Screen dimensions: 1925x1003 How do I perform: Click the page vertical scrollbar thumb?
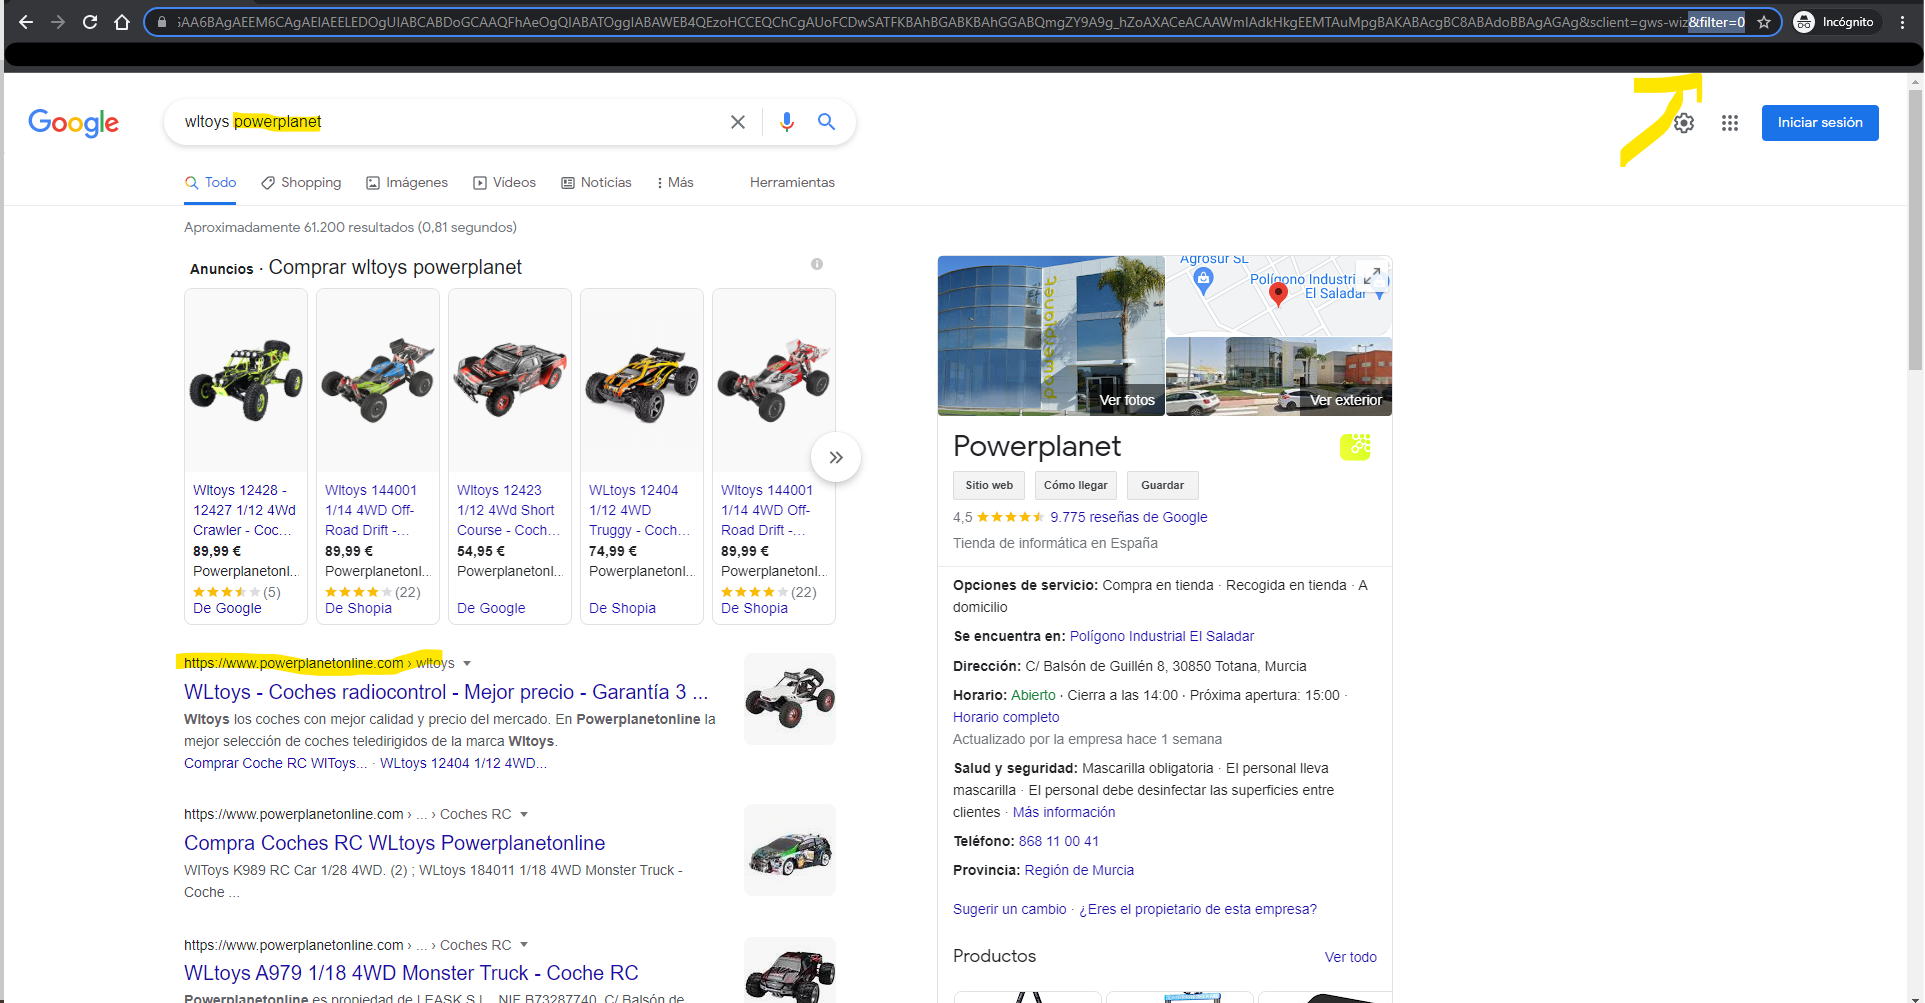1915,230
